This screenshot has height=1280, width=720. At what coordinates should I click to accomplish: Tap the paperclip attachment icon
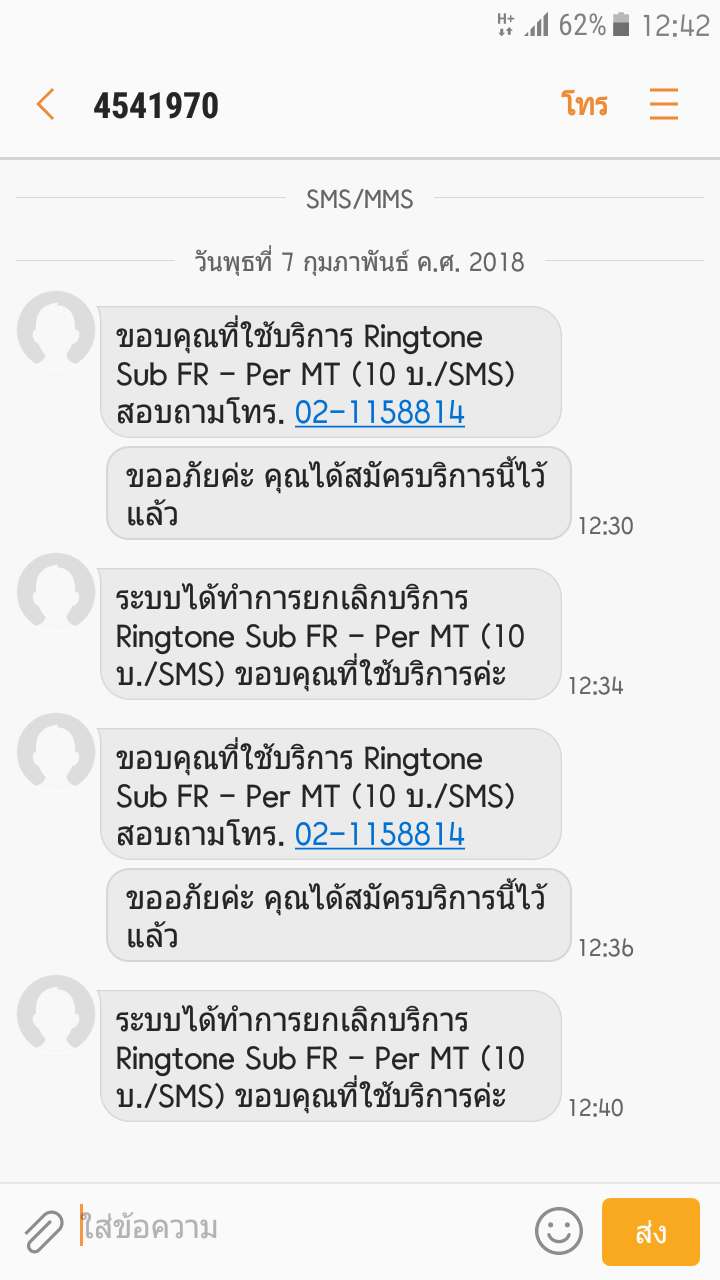coord(43,1231)
